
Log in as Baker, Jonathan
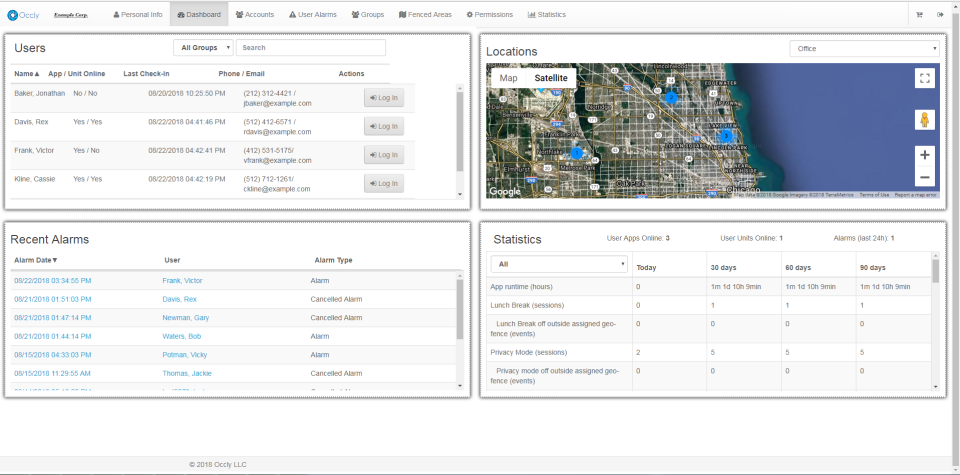tap(384, 97)
